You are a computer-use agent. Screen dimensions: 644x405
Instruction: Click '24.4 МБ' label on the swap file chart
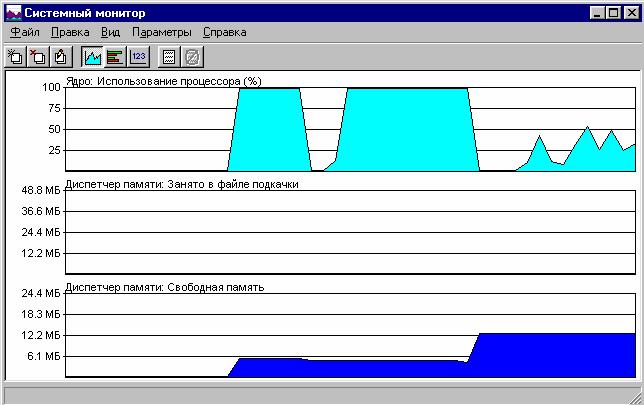click(x=41, y=232)
